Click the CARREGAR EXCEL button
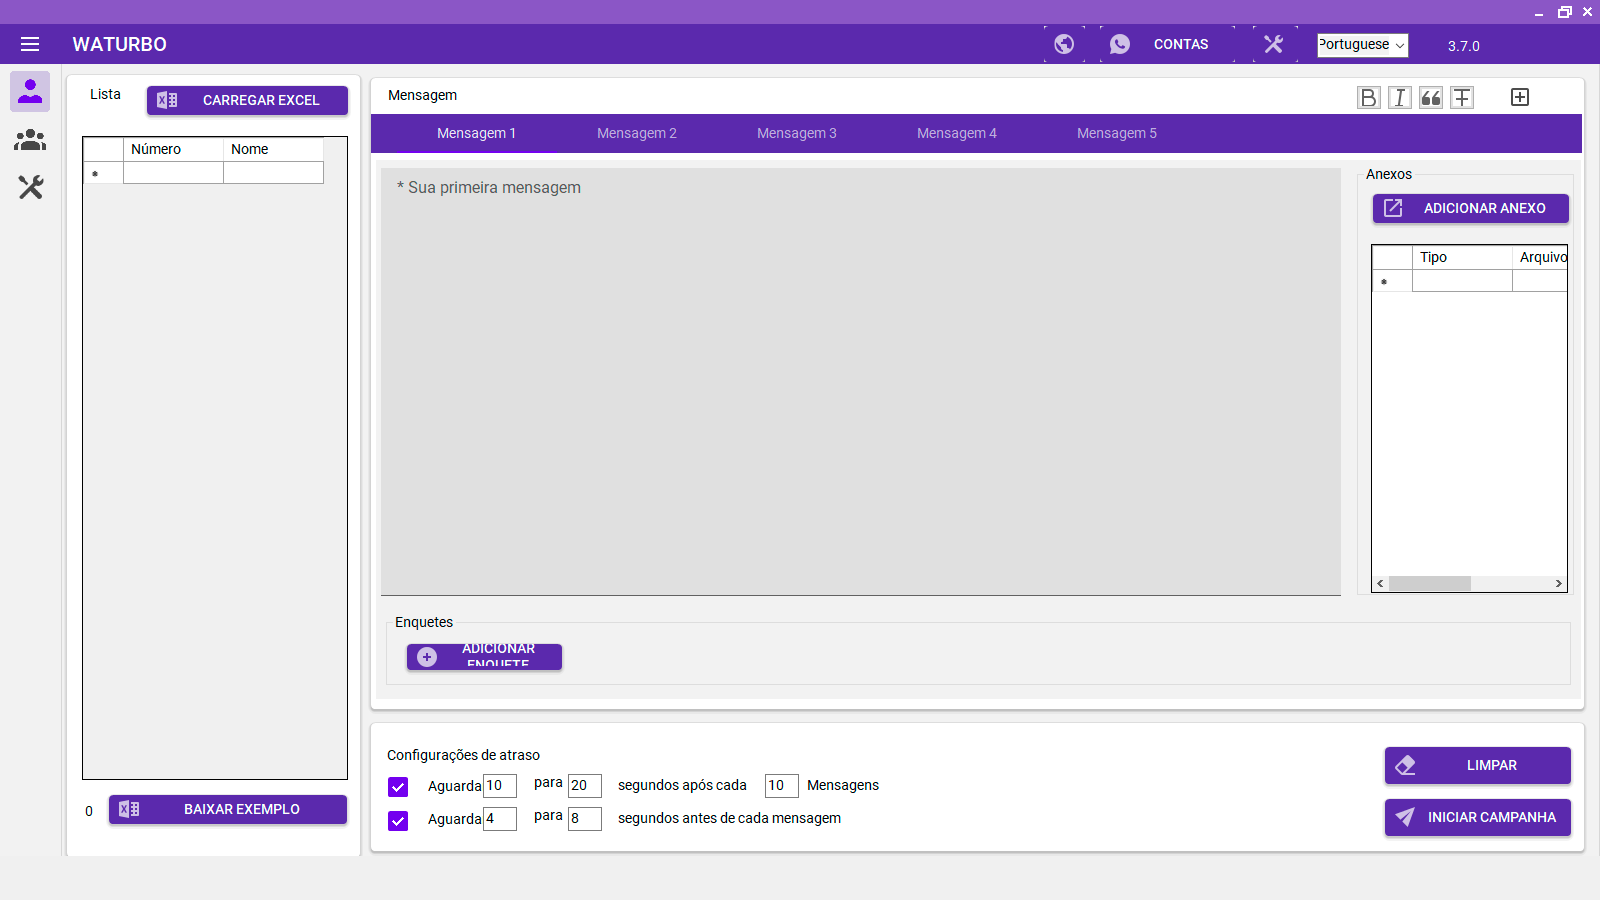1600x900 pixels. (x=247, y=100)
